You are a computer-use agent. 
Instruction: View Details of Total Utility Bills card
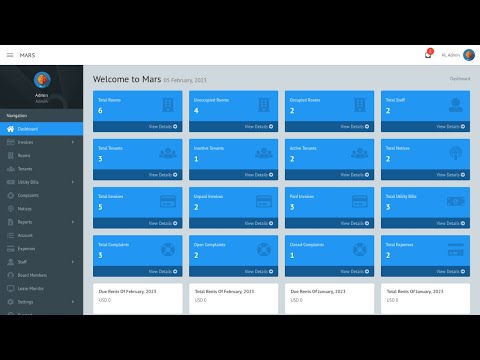[451, 223]
